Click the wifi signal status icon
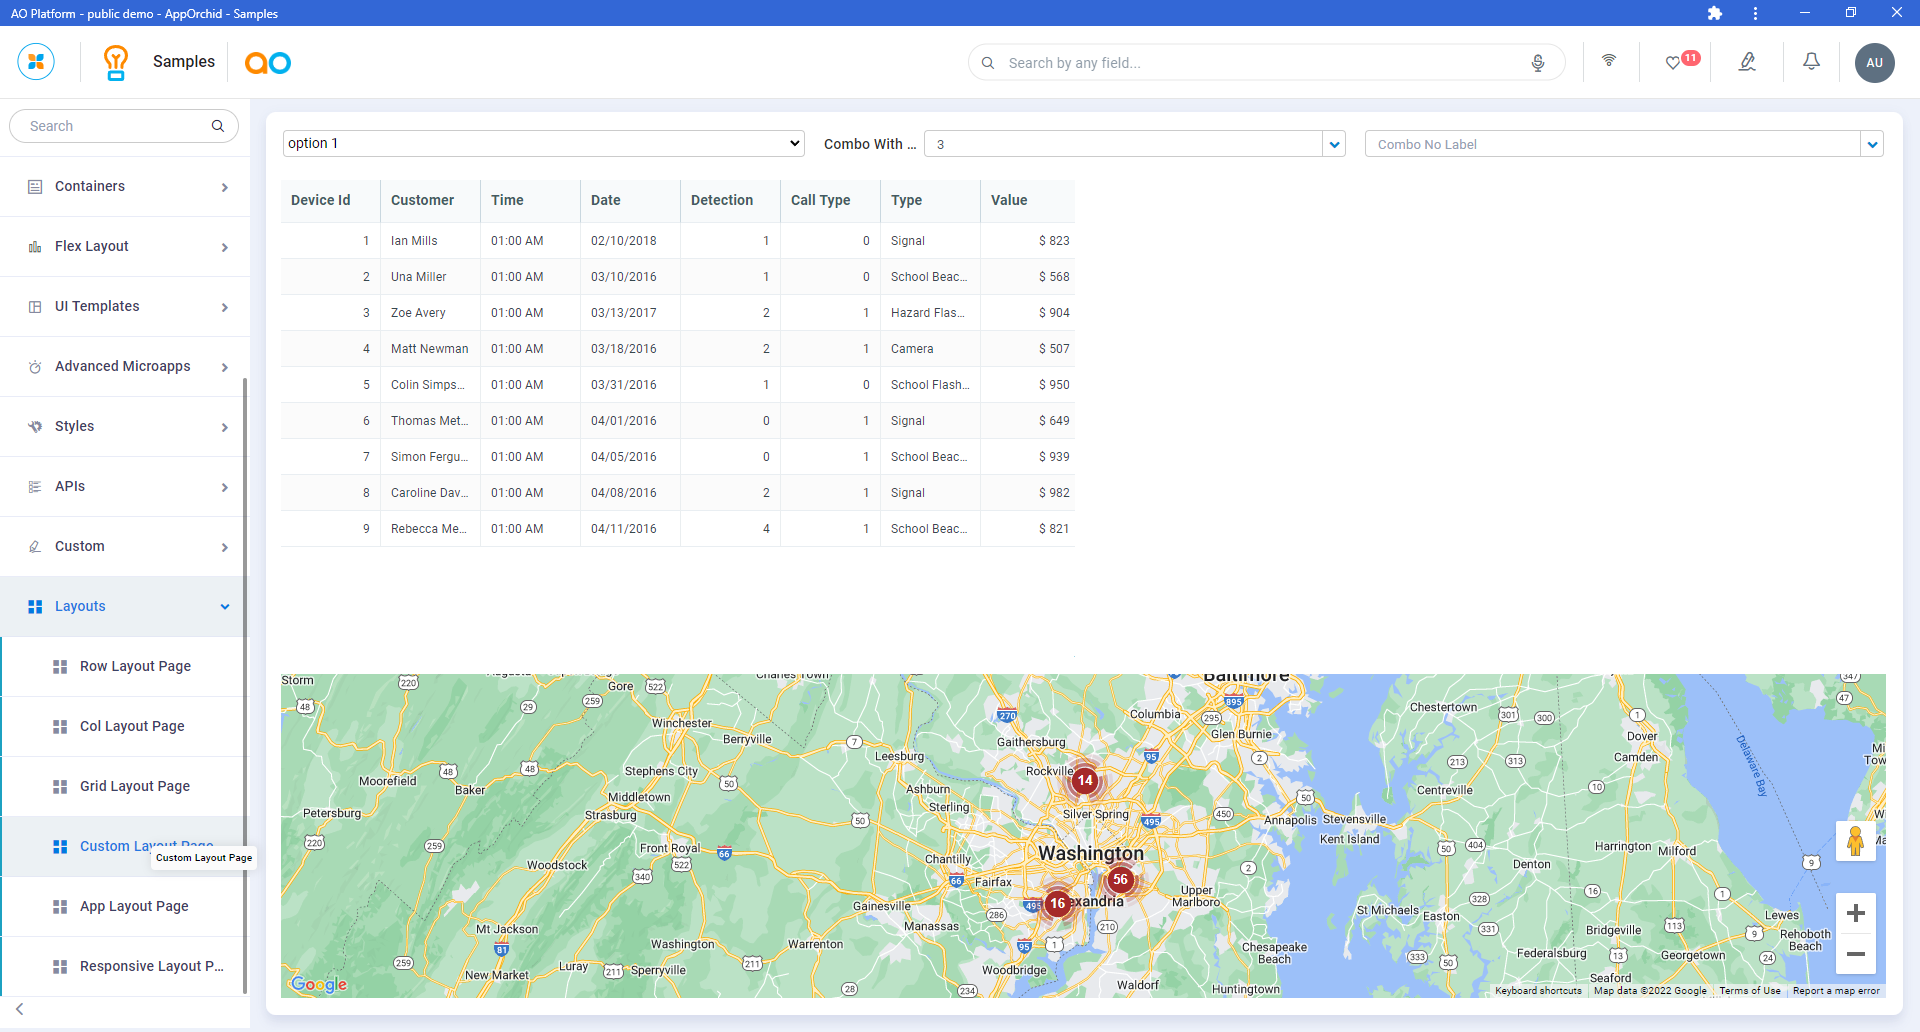The height and width of the screenshot is (1032, 1920). 1609,61
